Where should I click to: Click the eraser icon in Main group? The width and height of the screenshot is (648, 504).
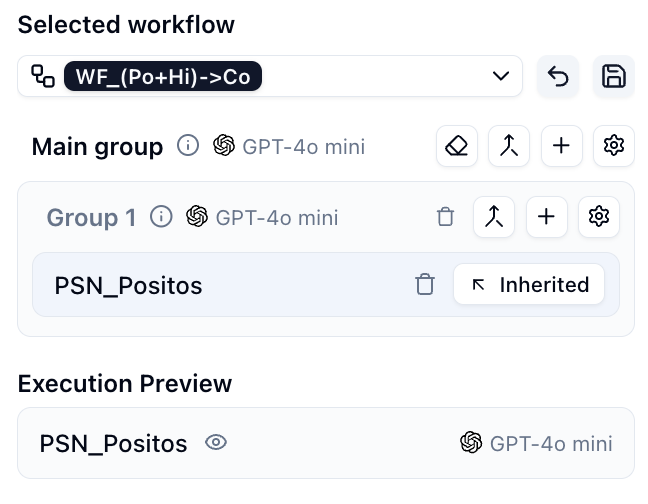(x=457, y=147)
